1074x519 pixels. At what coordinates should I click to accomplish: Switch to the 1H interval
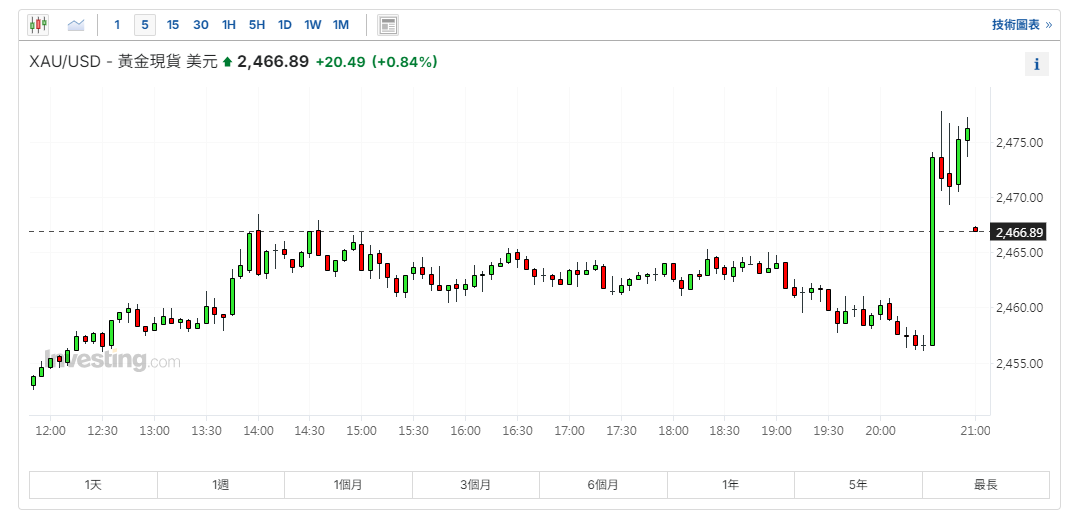[229, 25]
